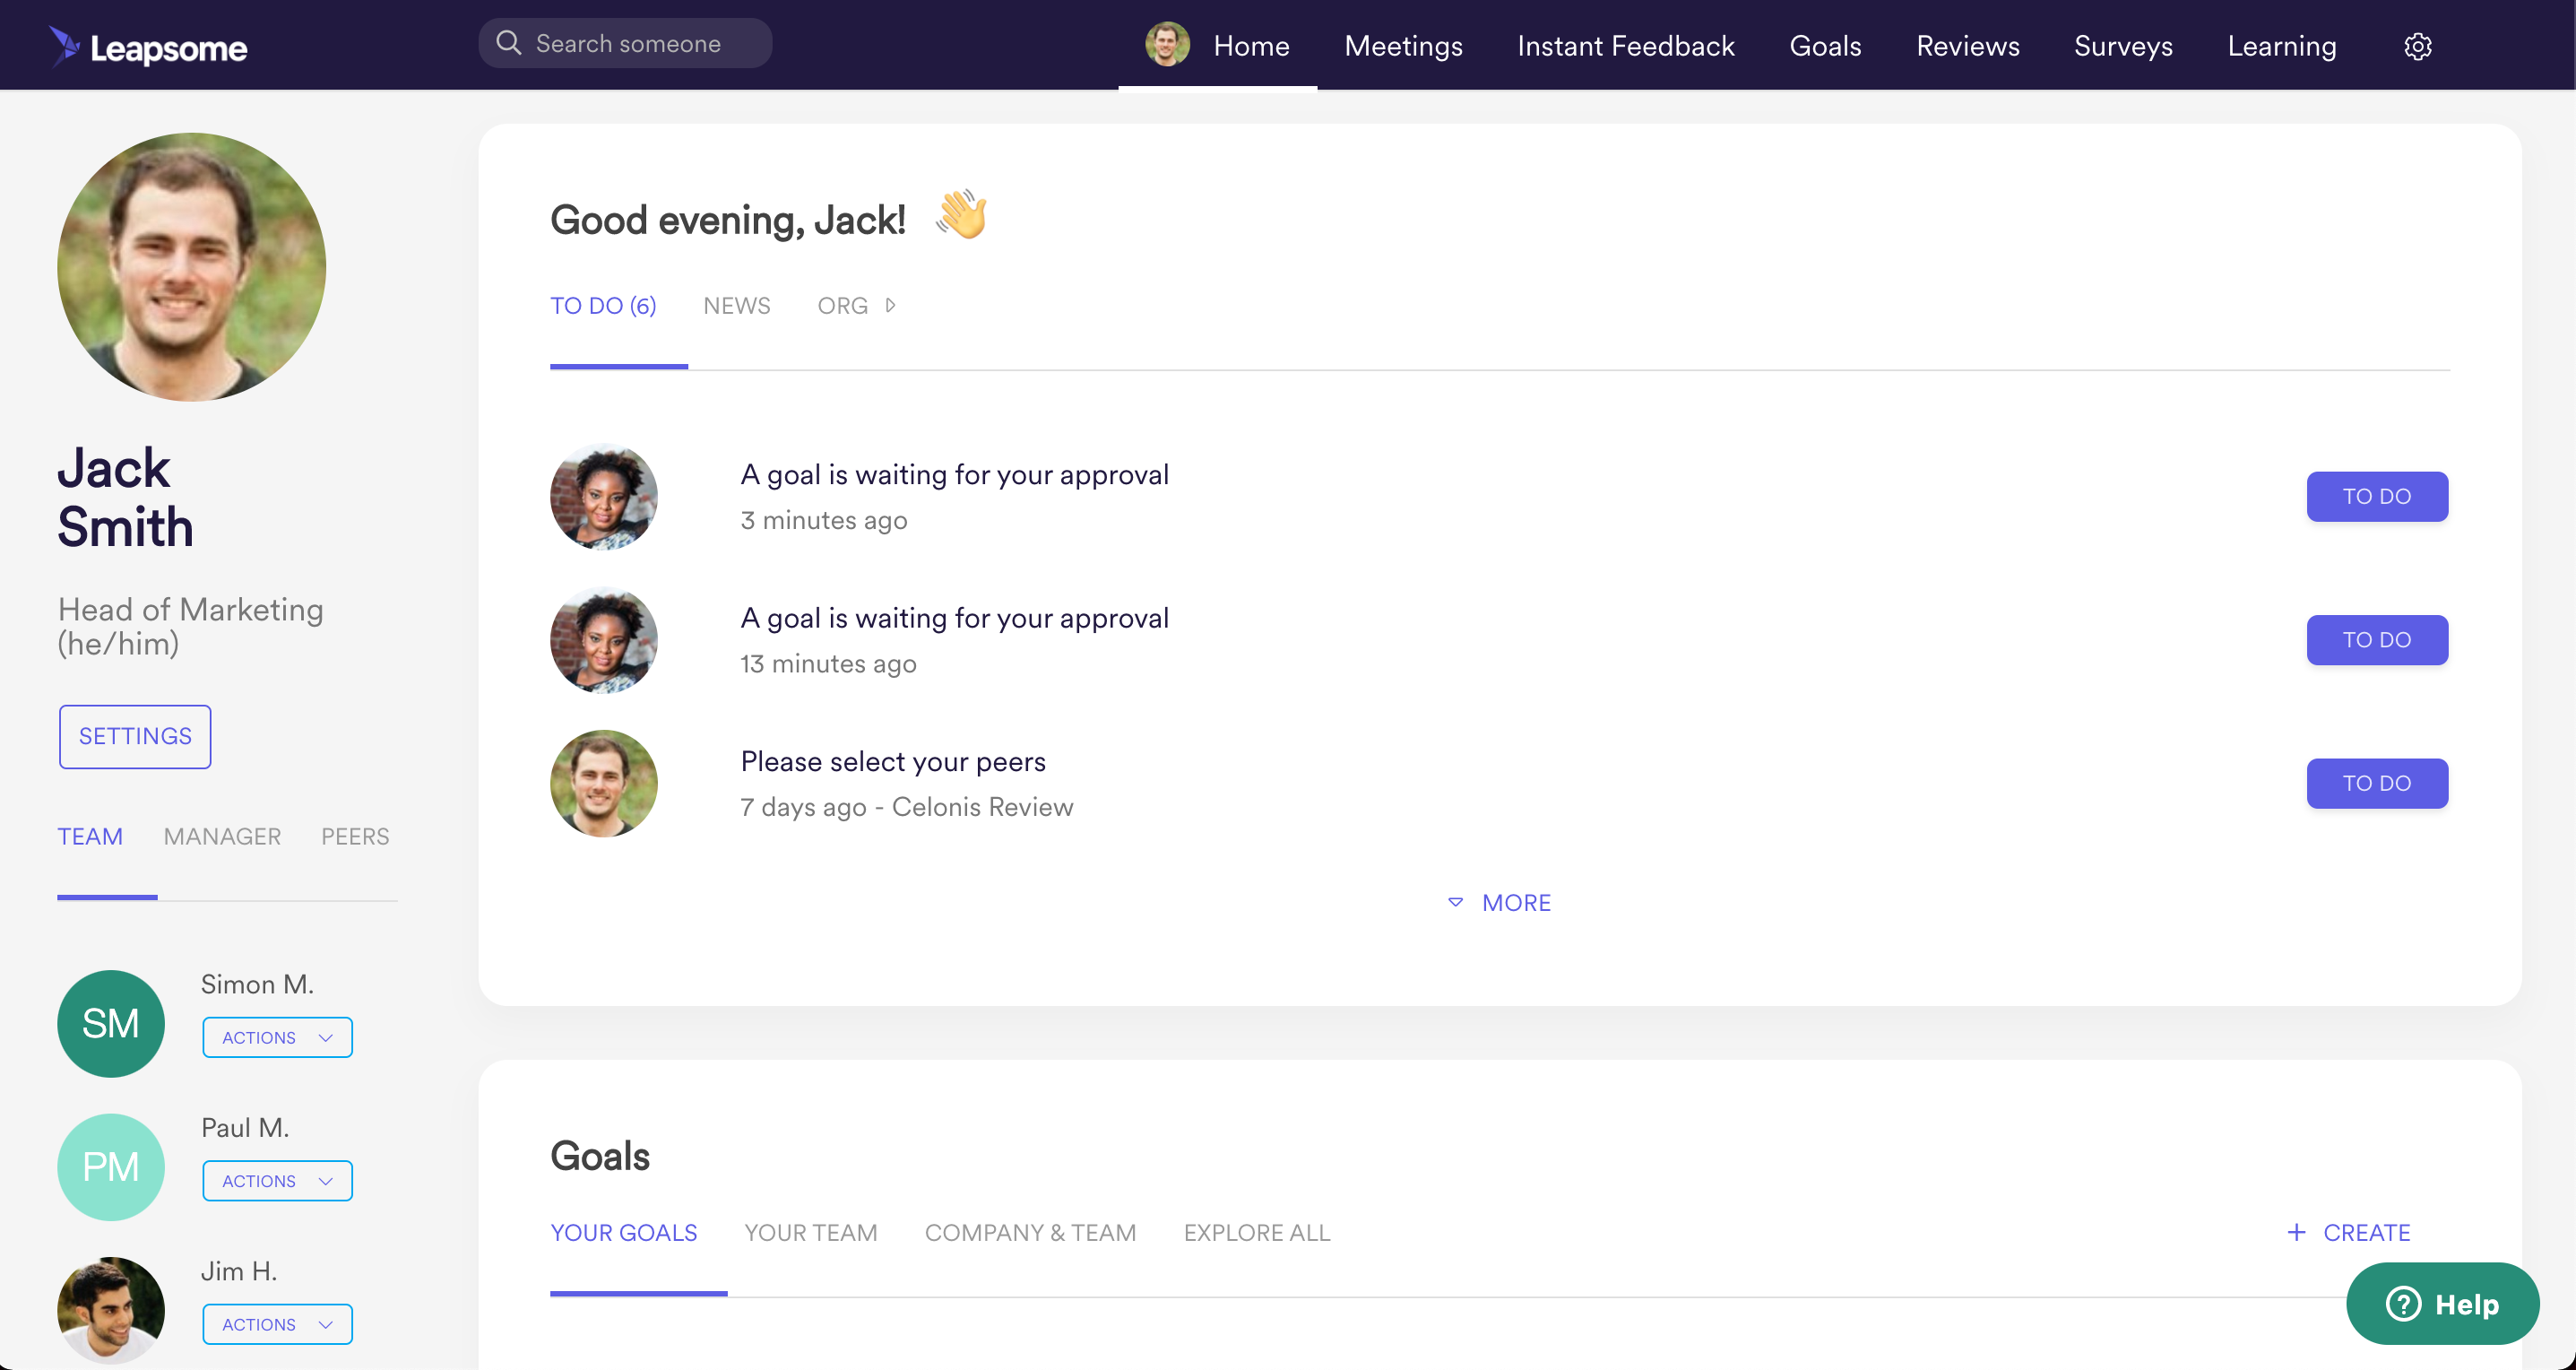The height and width of the screenshot is (1370, 2576).
Task: Expand the MORE section below notifications
Action: click(1498, 901)
